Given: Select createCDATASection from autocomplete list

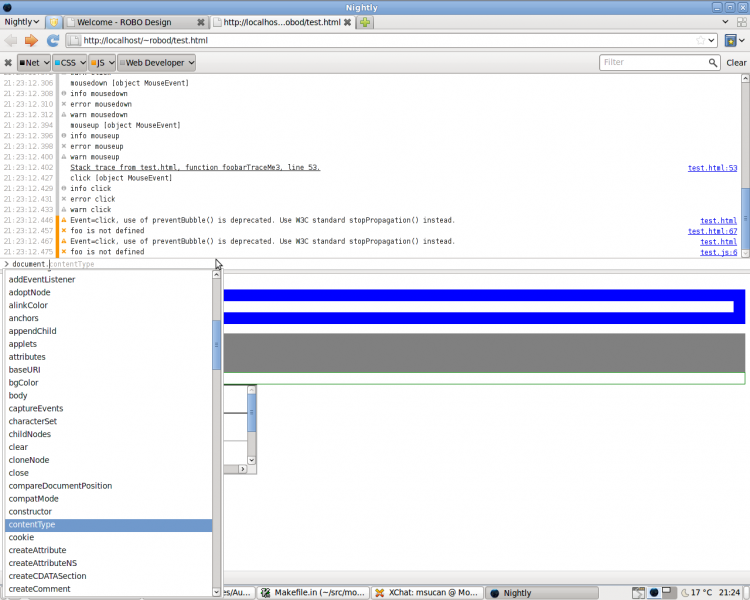Looking at the screenshot, I should pyautogui.click(x=109, y=577).
